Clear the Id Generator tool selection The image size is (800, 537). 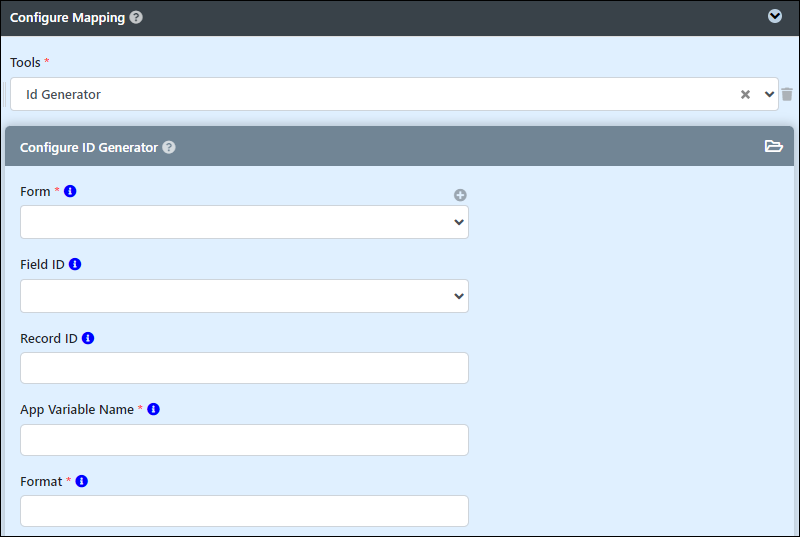[x=745, y=94]
